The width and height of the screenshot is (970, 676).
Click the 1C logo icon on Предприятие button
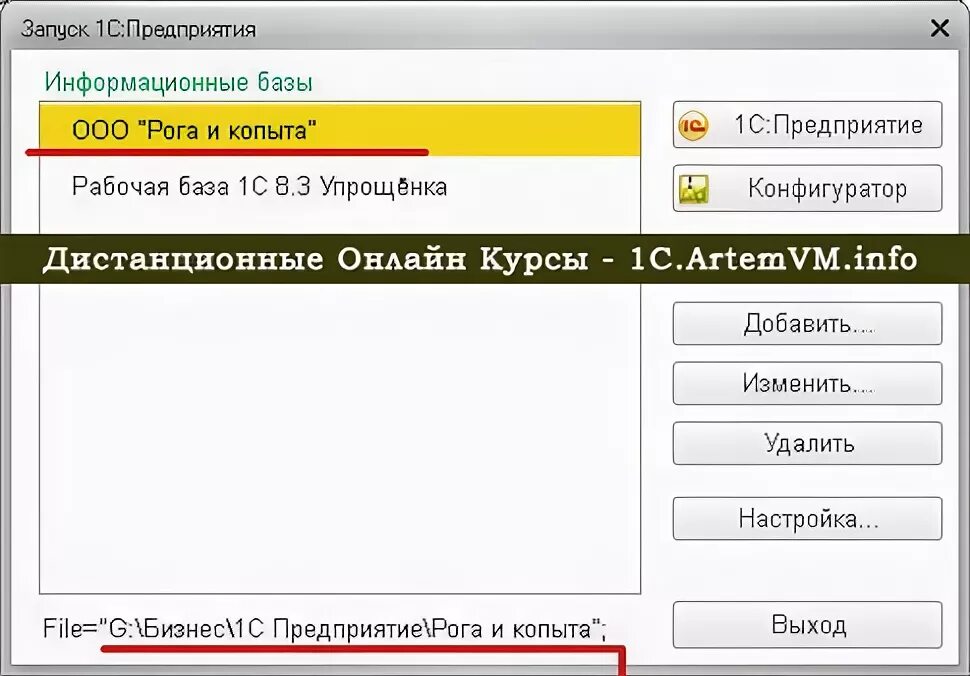pyautogui.click(x=693, y=126)
